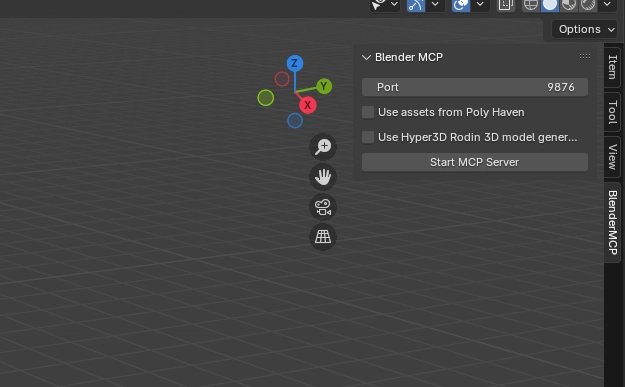Click the Y axis on the navigation gizmo
Viewport: 625px width, 387px height.
coord(324,86)
